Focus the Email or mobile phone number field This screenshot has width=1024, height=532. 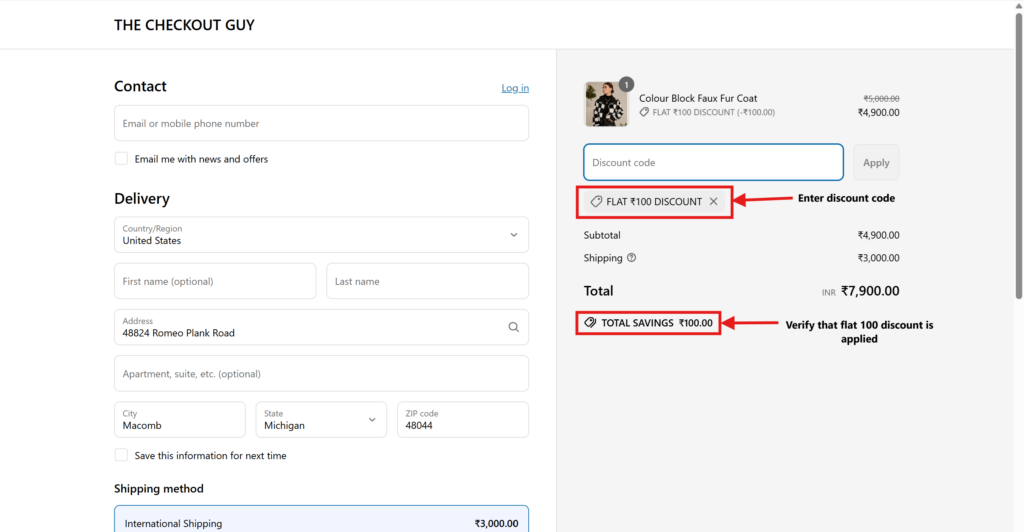[x=321, y=124]
